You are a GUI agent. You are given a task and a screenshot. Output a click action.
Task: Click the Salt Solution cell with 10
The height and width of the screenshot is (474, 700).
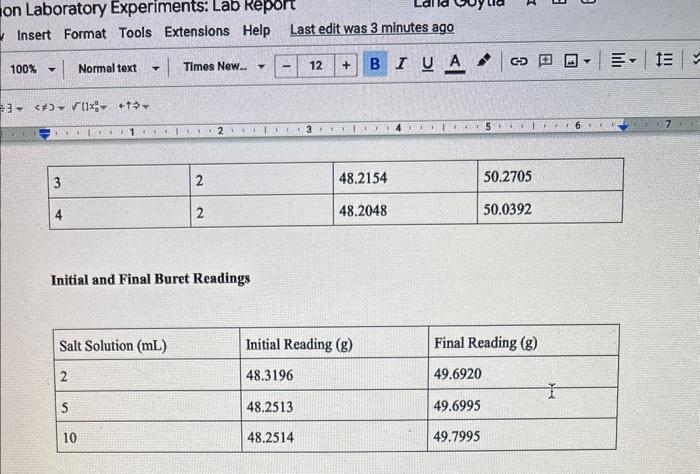149,438
